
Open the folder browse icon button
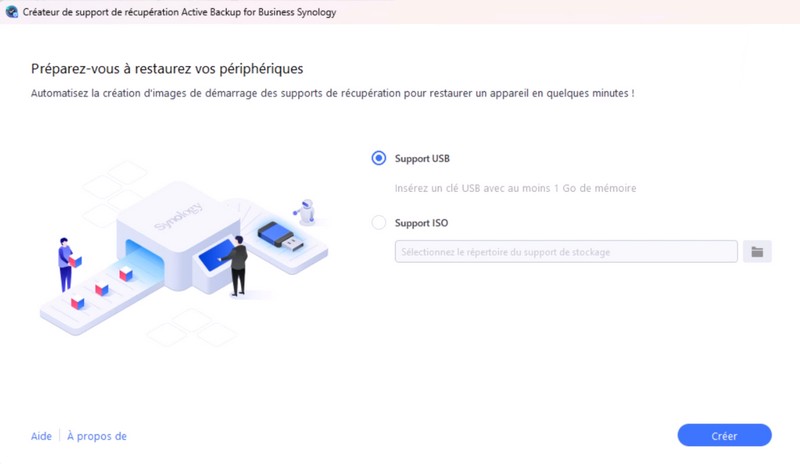click(x=757, y=252)
